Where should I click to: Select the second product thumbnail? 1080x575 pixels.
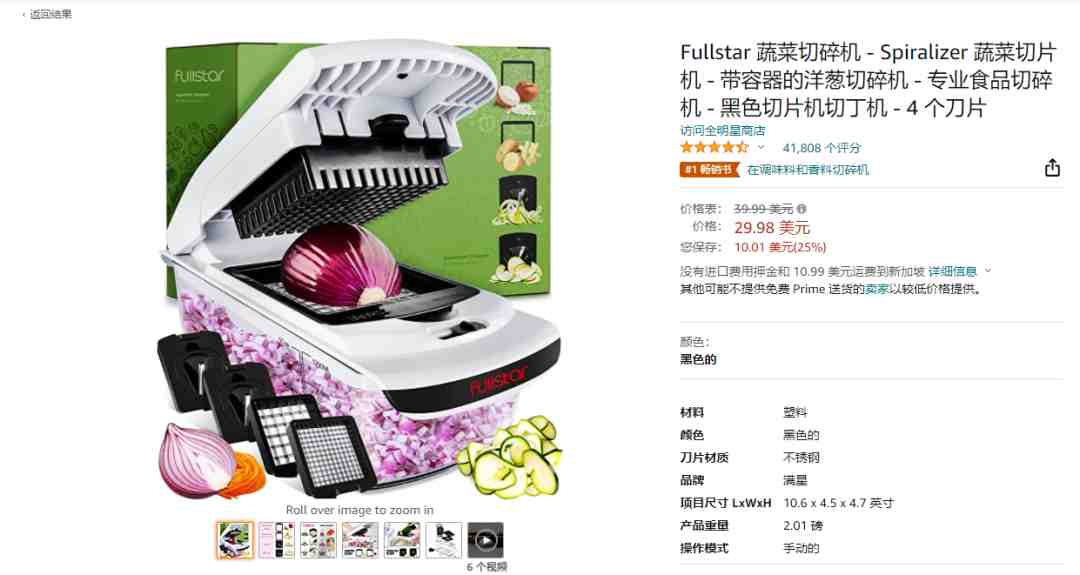click(x=276, y=540)
